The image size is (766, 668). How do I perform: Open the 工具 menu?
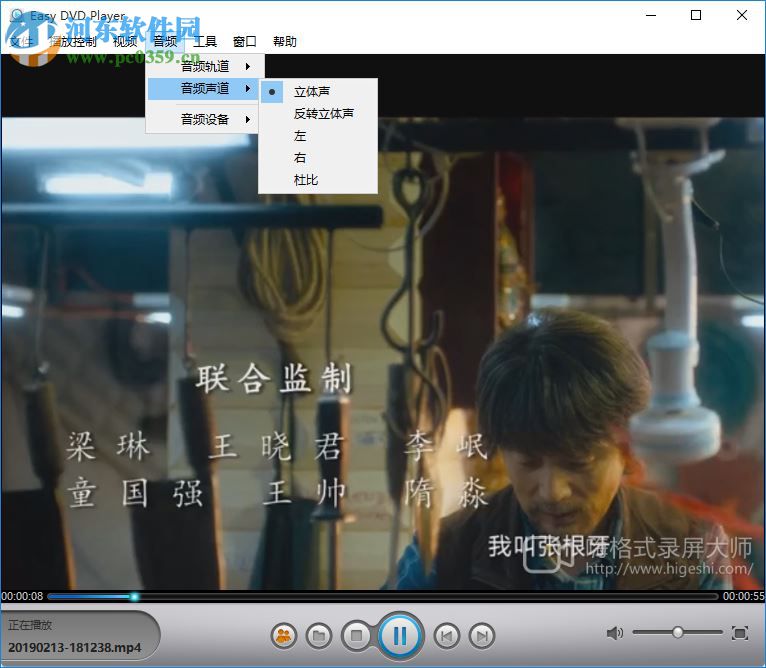[x=205, y=42]
